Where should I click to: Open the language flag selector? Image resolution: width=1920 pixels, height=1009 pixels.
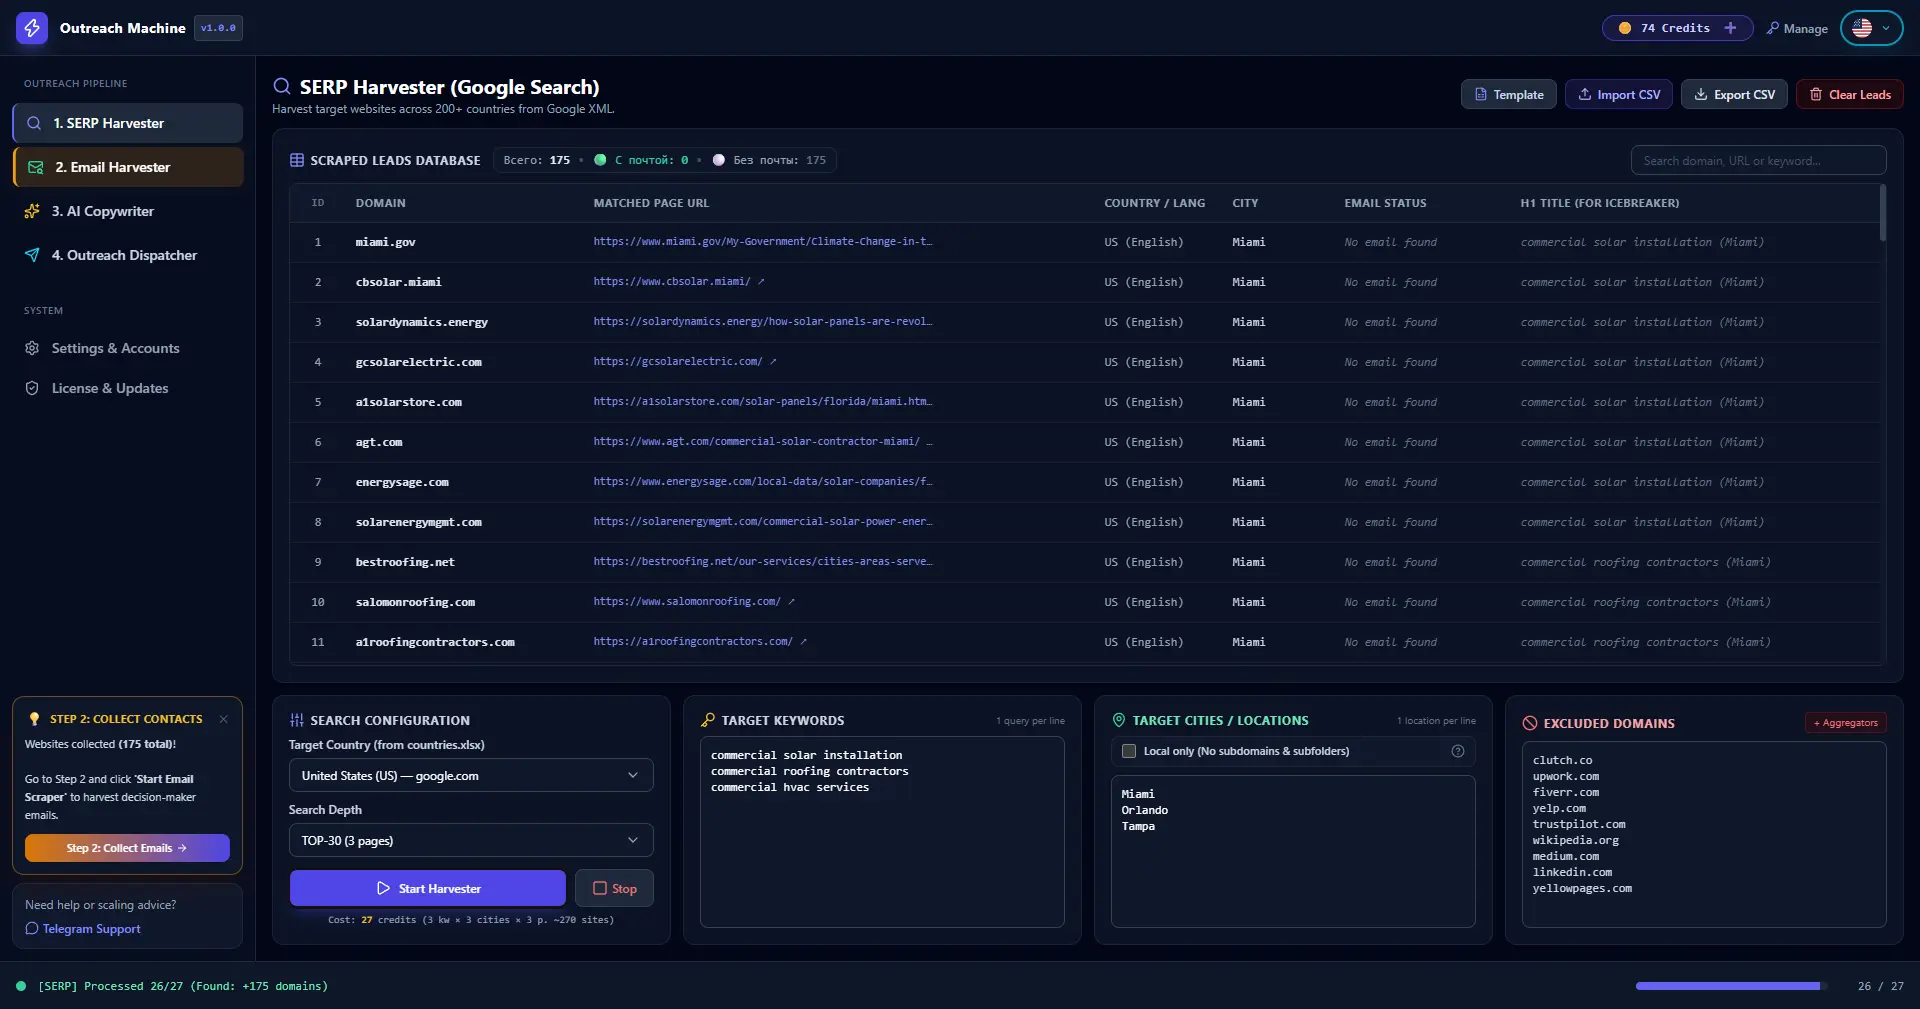(1872, 28)
